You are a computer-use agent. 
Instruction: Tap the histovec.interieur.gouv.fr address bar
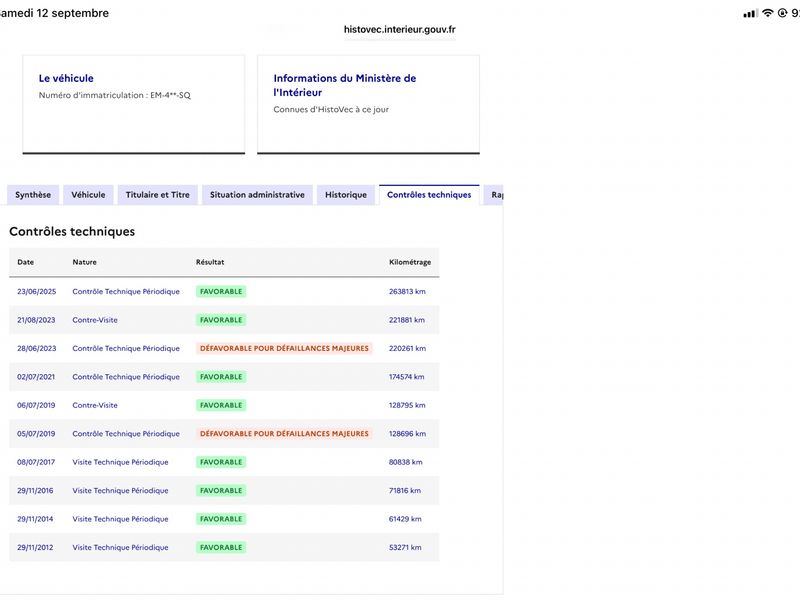pyautogui.click(x=399, y=30)
